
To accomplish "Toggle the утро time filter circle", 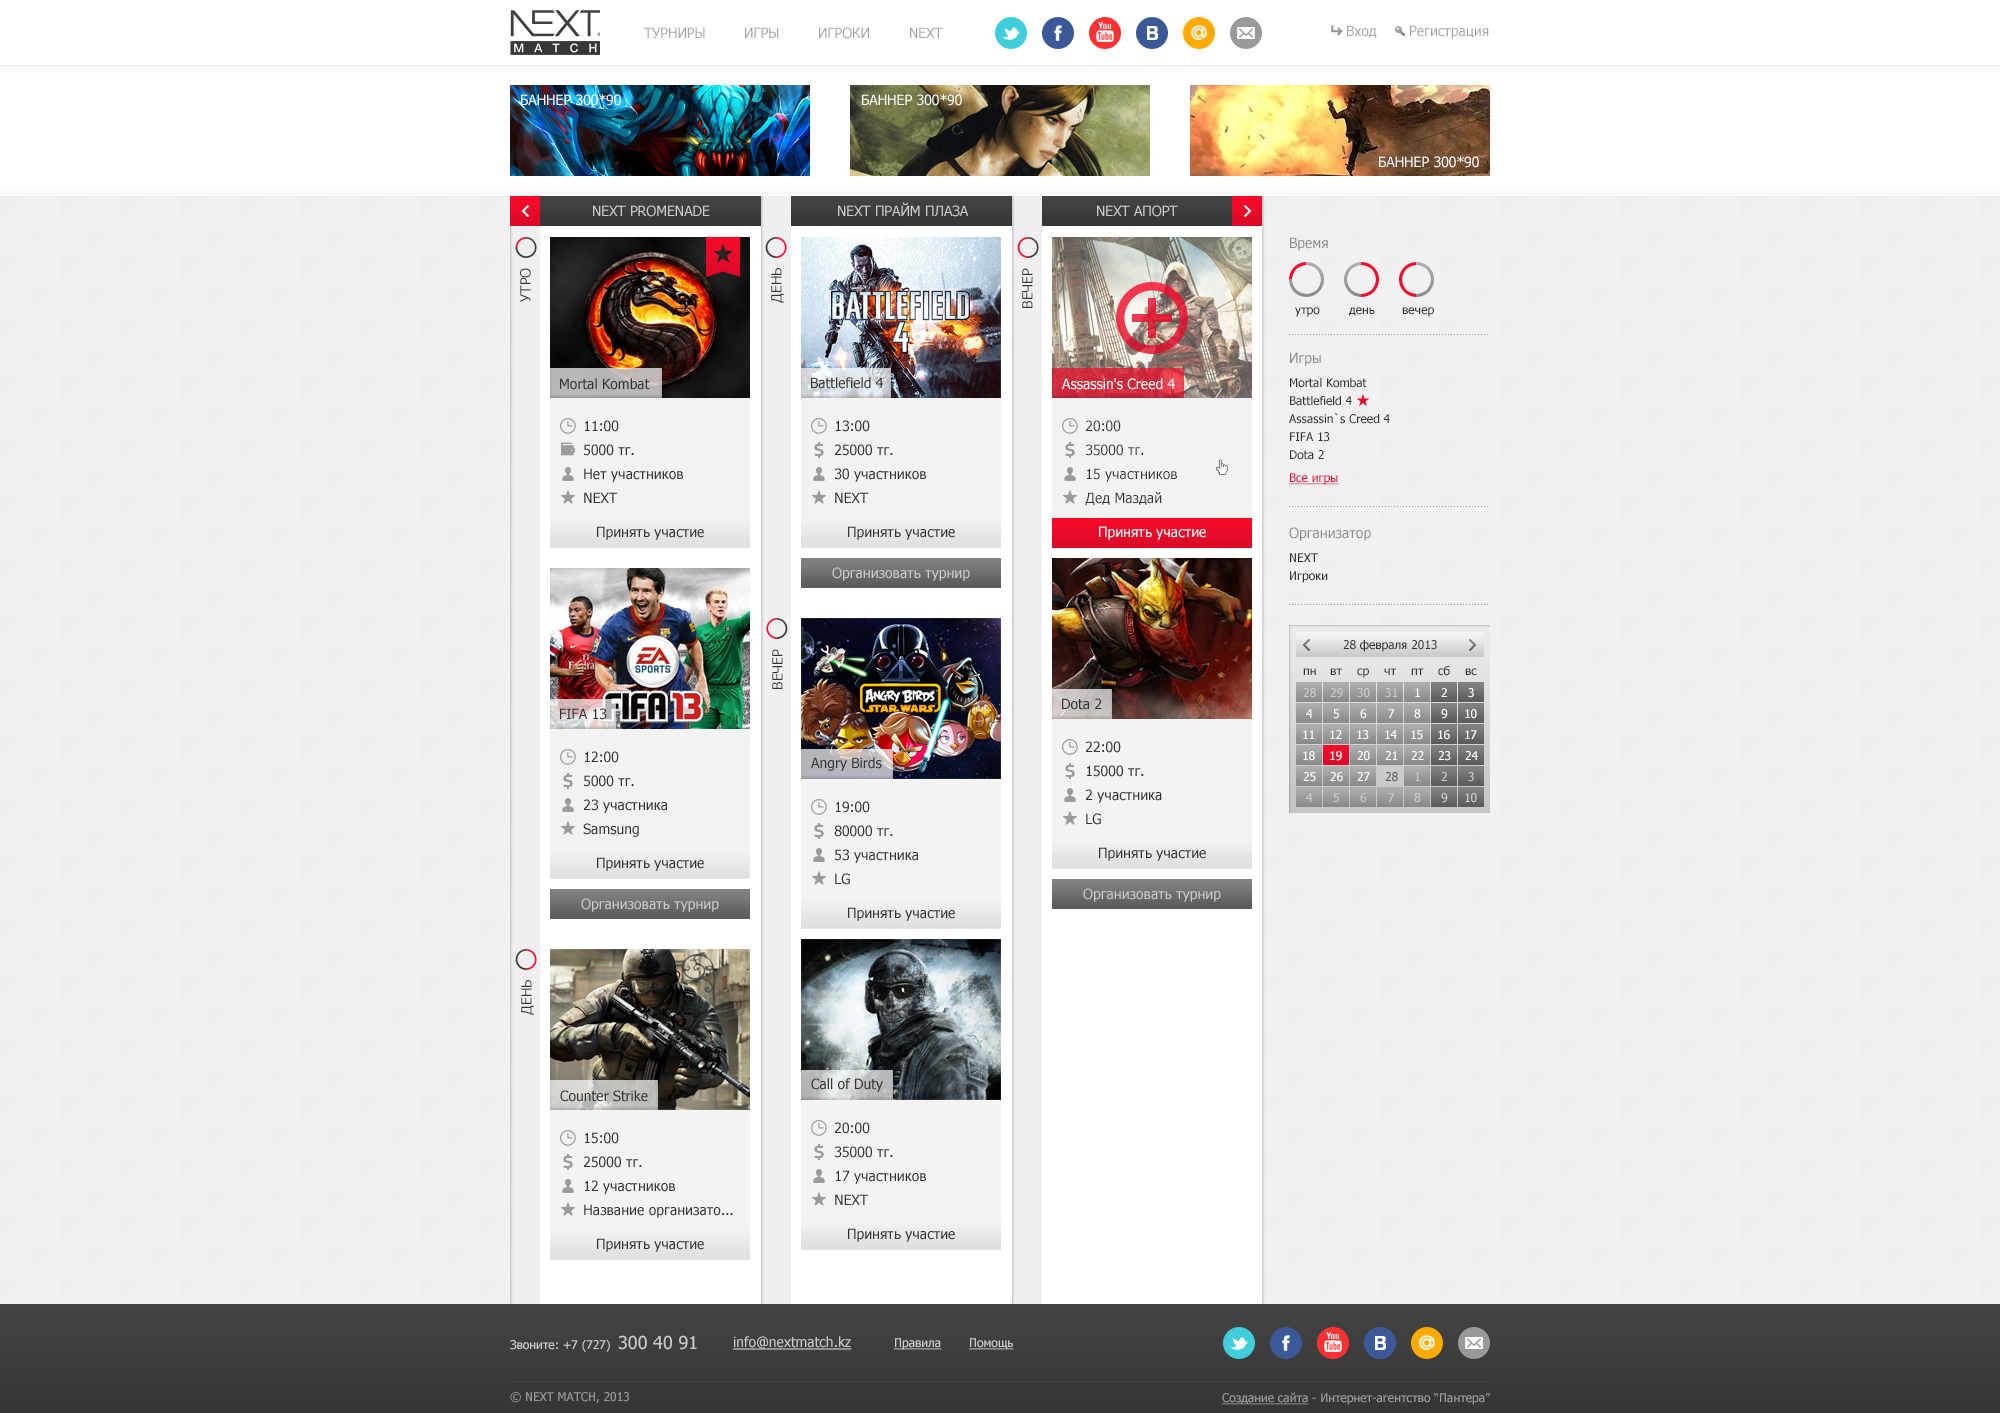I will tap(1306, 280).
